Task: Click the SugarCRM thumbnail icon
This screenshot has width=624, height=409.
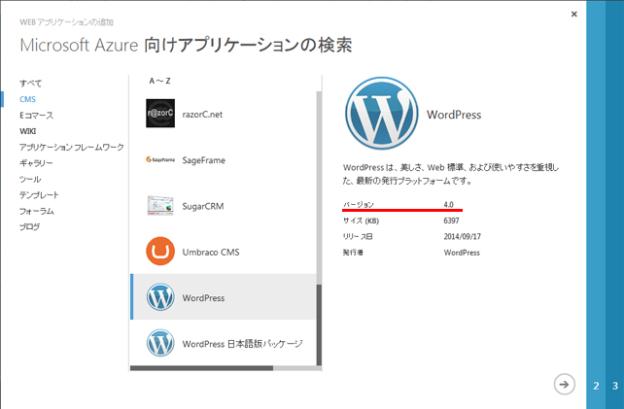Action: [x=160, y=205]
